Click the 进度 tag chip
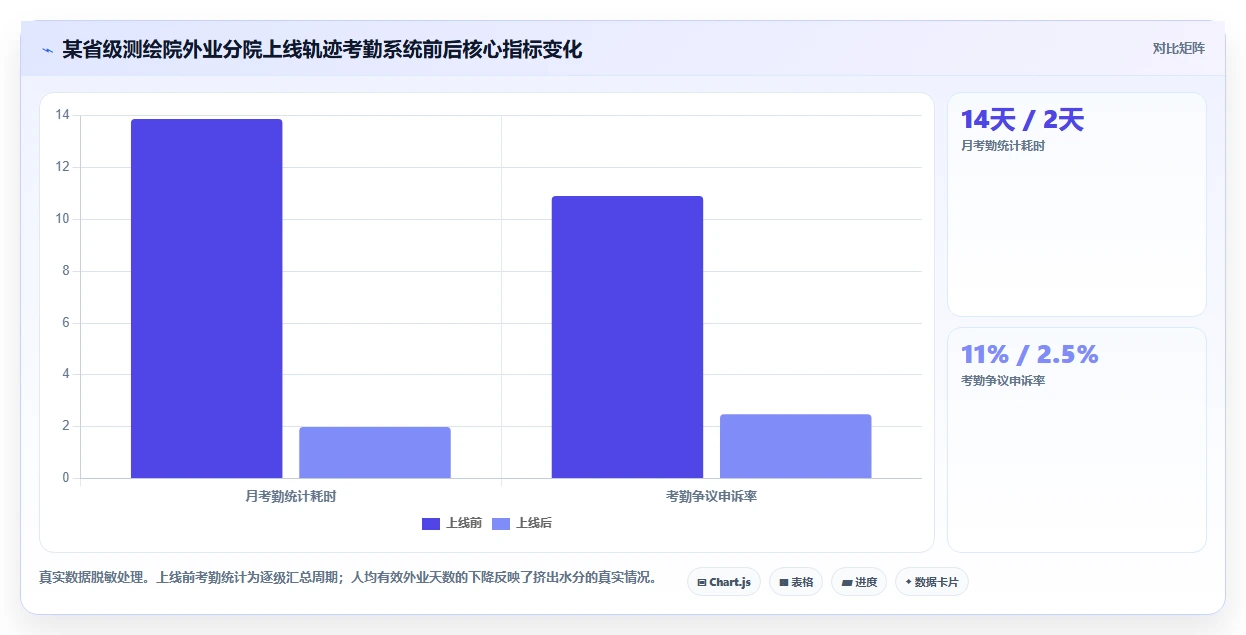Image resolution: width=1246 pixels, height=635 pixels. pyautogui.click(x=859, y=582)
